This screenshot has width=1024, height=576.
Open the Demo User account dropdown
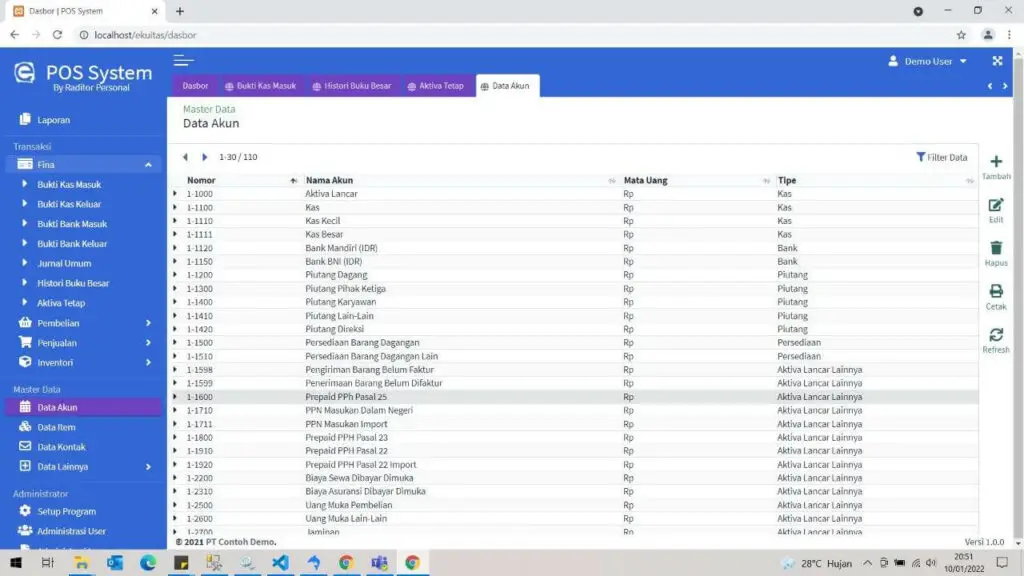point(925,61)
